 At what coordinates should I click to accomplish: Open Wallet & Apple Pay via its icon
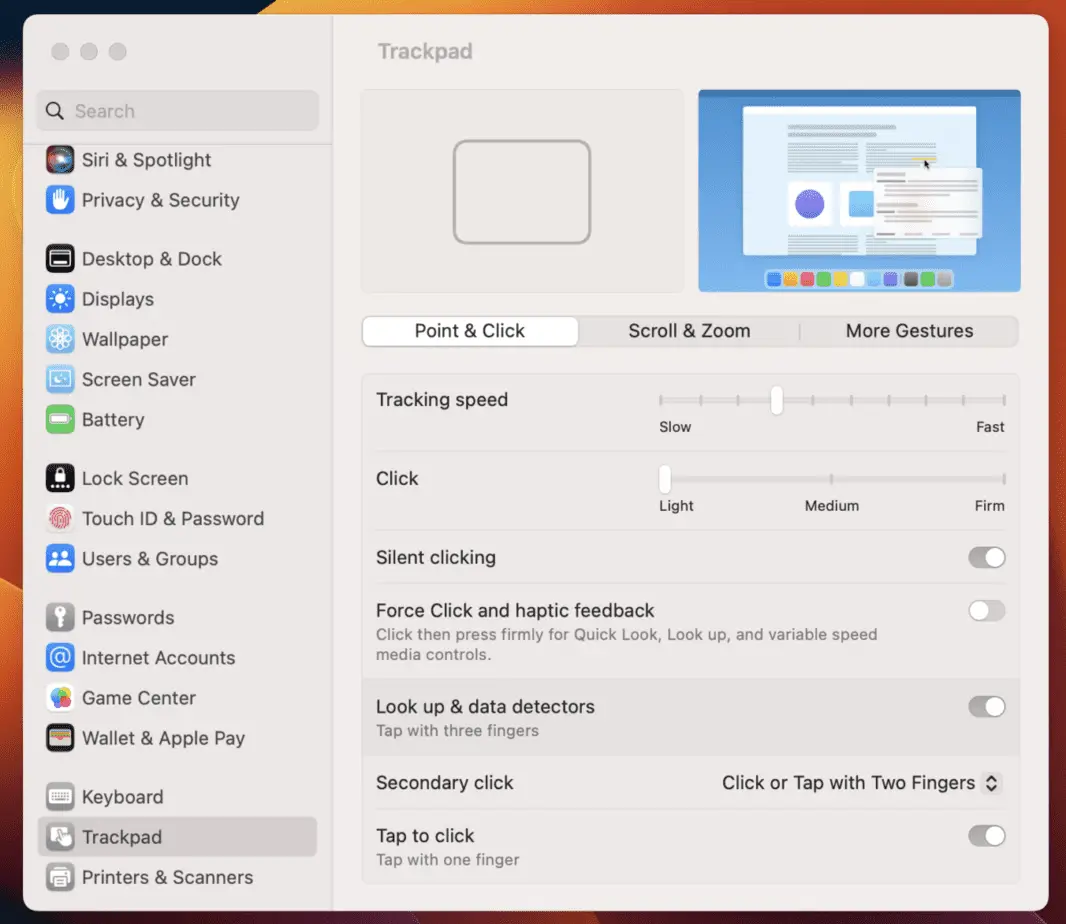59,738
